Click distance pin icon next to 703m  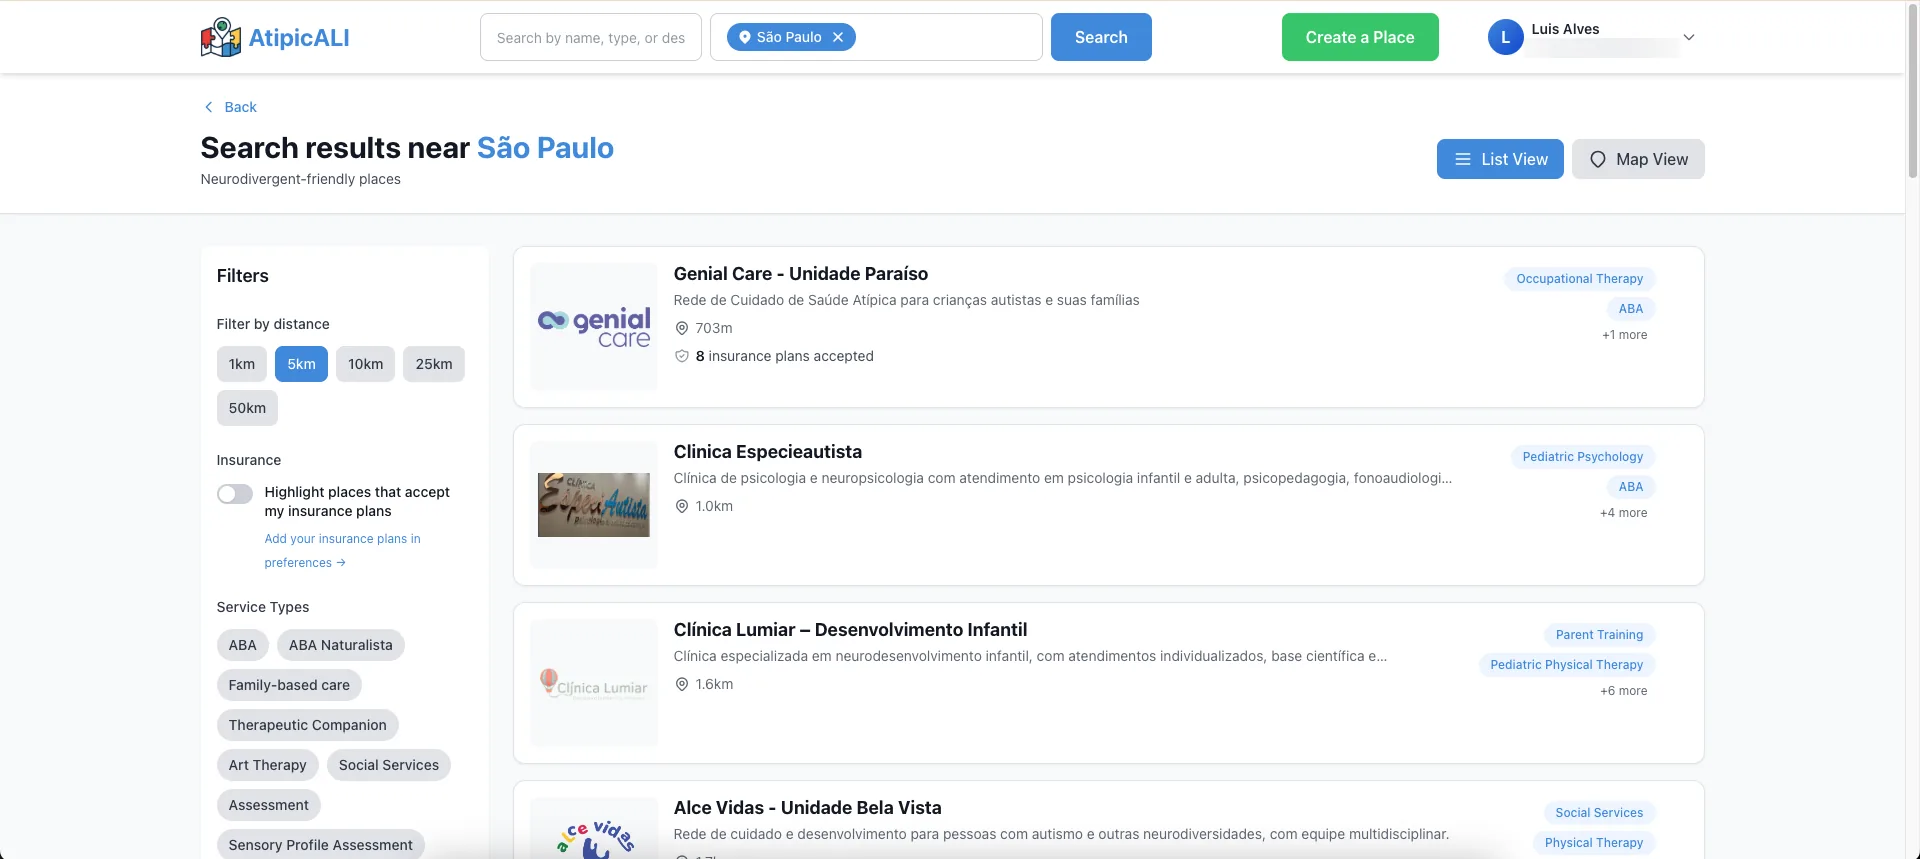[x=682, y=328]
